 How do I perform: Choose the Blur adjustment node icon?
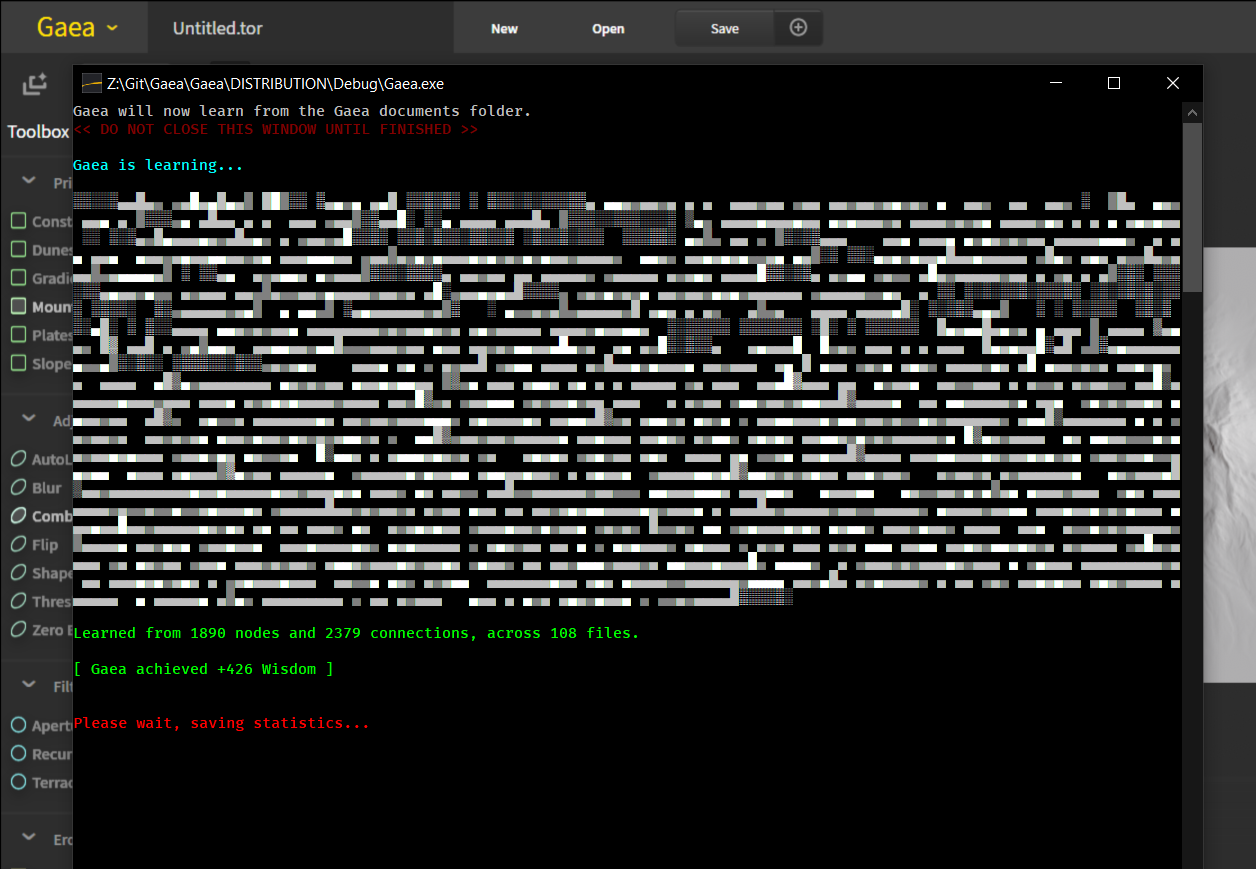[18, 488]
